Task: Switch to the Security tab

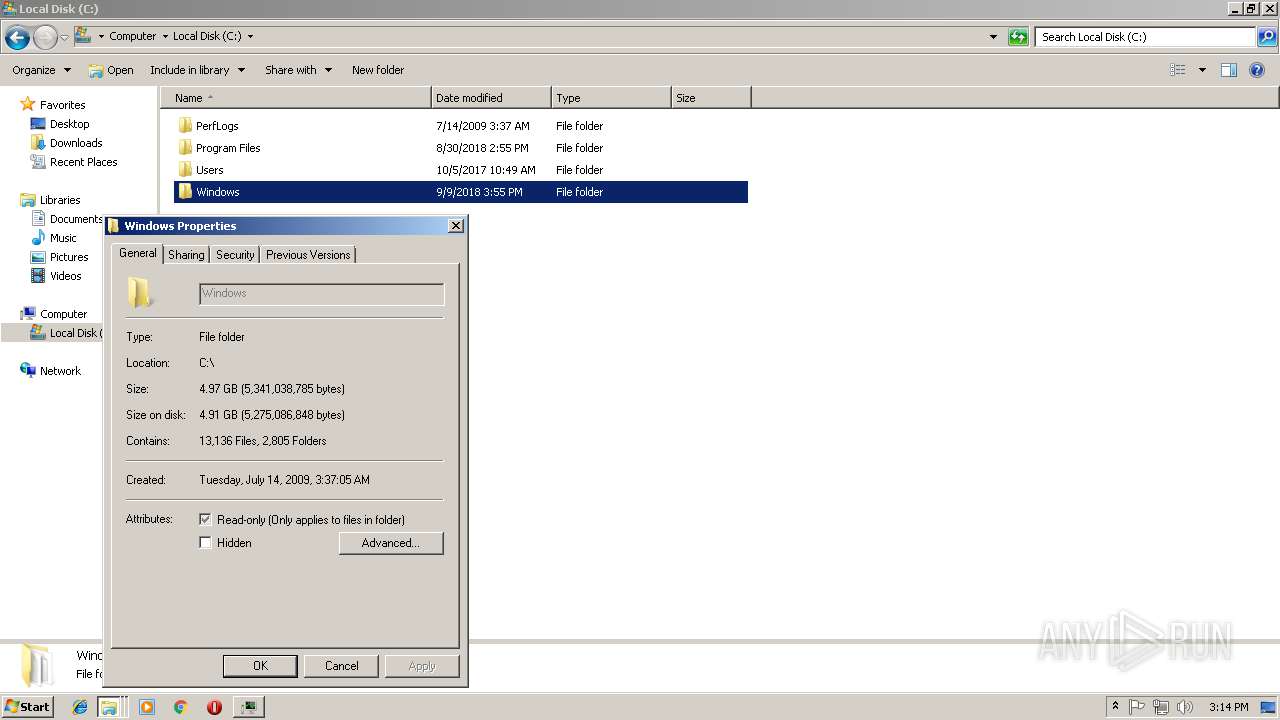Action: (x=235, y=255)
